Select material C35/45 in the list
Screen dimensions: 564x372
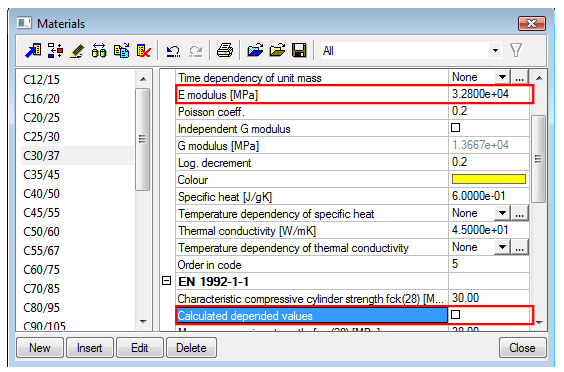pos(41,175)
